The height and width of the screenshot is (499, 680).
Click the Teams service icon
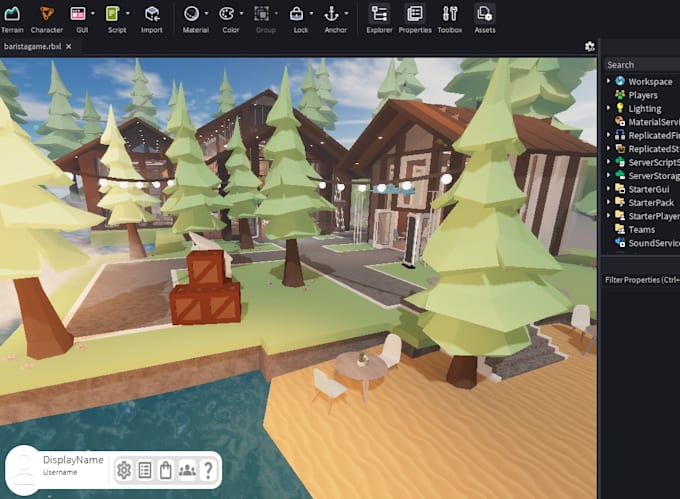[x=620, y=229]
